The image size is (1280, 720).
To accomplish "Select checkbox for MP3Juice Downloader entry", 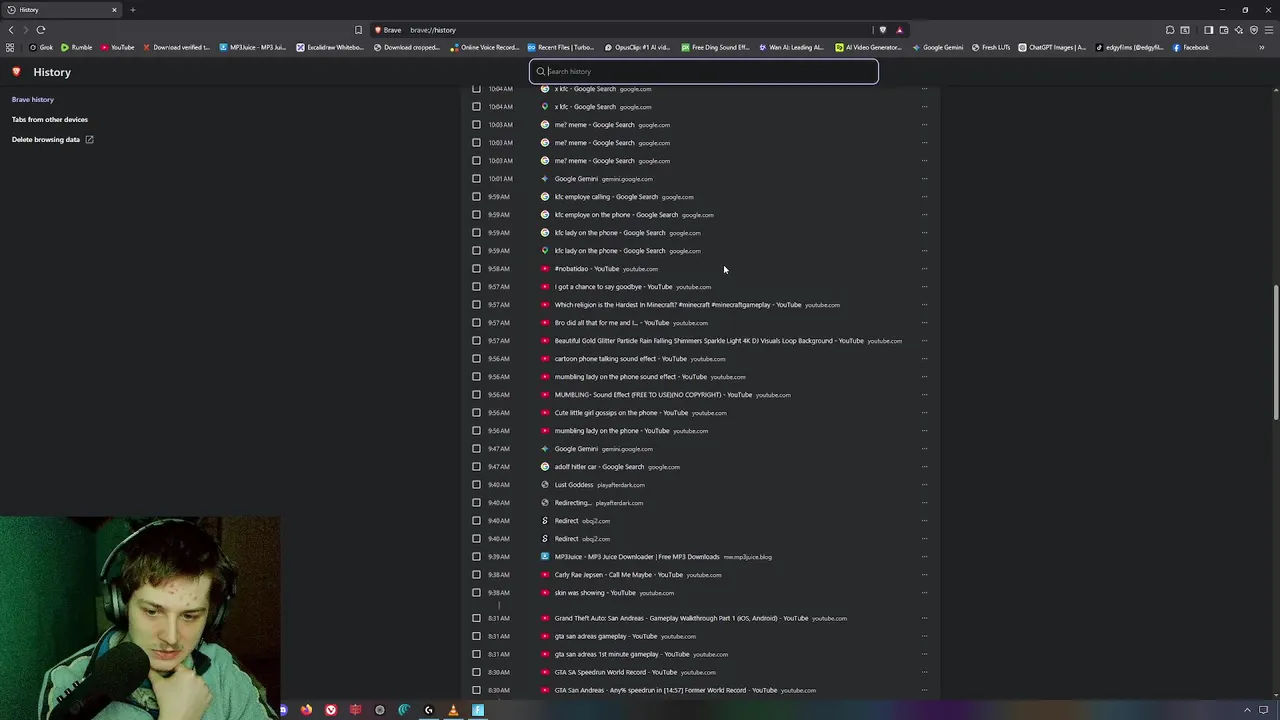I will click(x=476, y=557).
